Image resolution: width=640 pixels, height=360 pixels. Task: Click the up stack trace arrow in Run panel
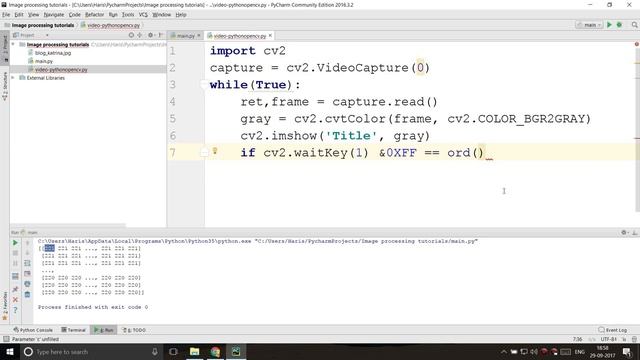(x=27, y=243)
